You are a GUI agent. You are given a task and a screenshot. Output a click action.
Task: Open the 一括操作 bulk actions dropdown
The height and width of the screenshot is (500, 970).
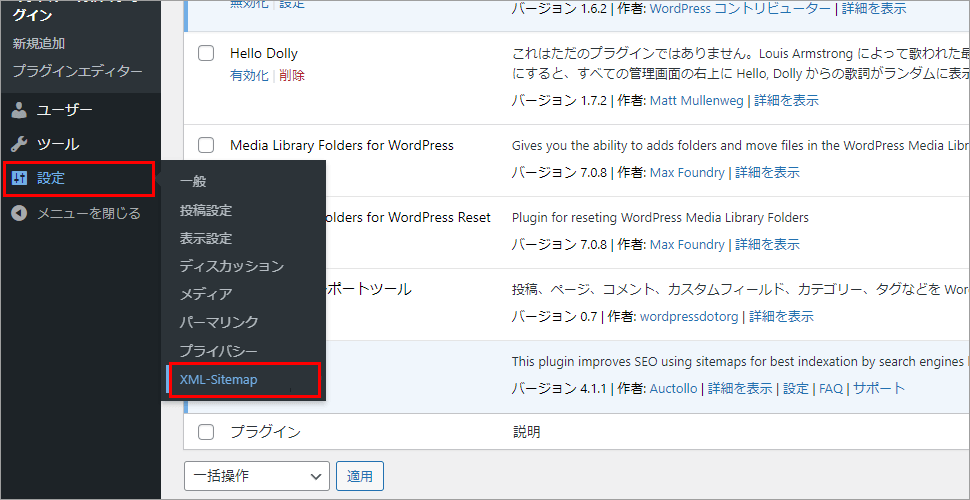click(257, 476)
